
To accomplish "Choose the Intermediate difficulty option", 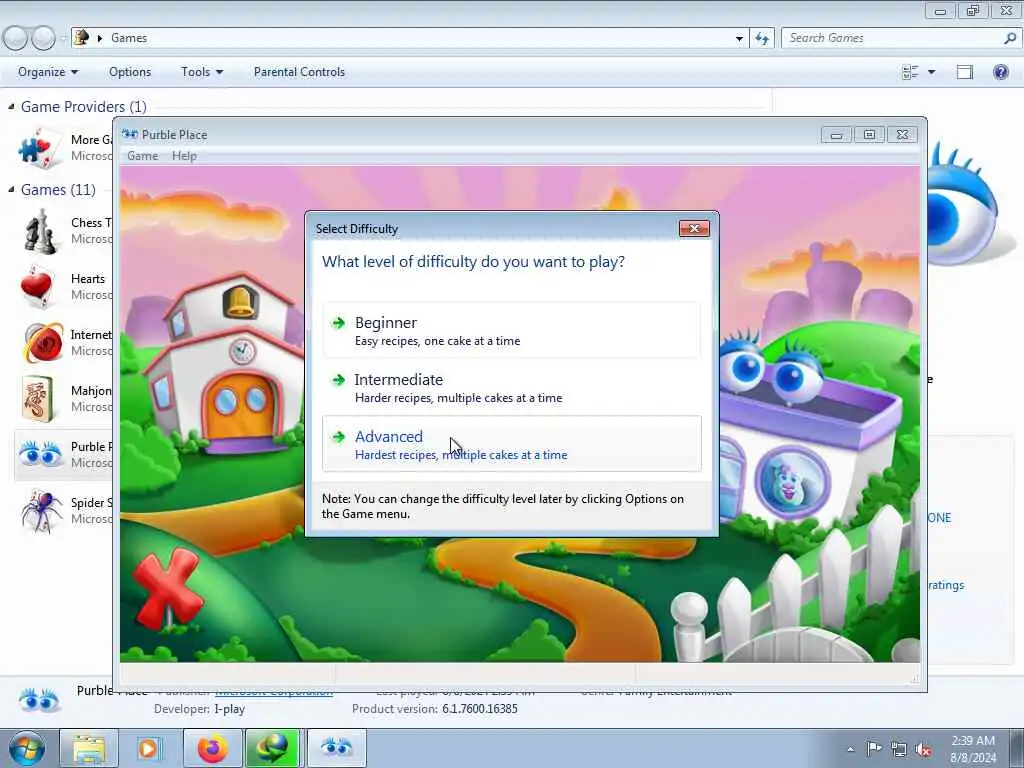I will [511, 387].
